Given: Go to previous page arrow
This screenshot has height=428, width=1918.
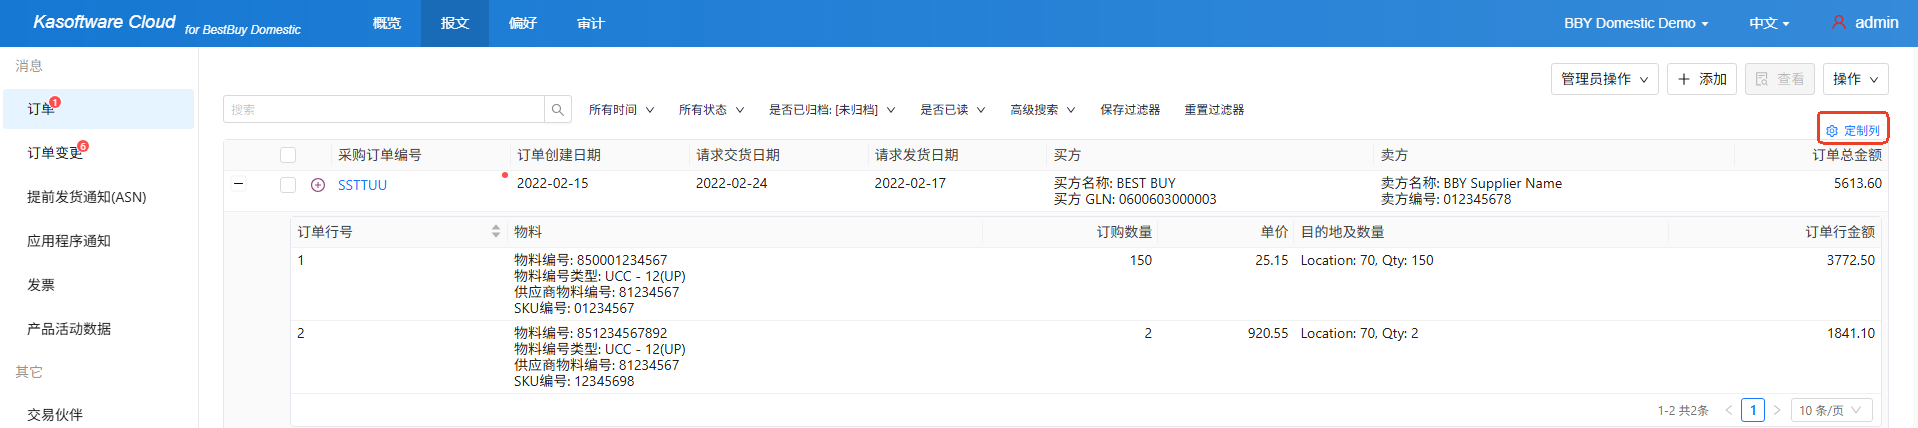Looking at the screenshot, I should 1728,411.
